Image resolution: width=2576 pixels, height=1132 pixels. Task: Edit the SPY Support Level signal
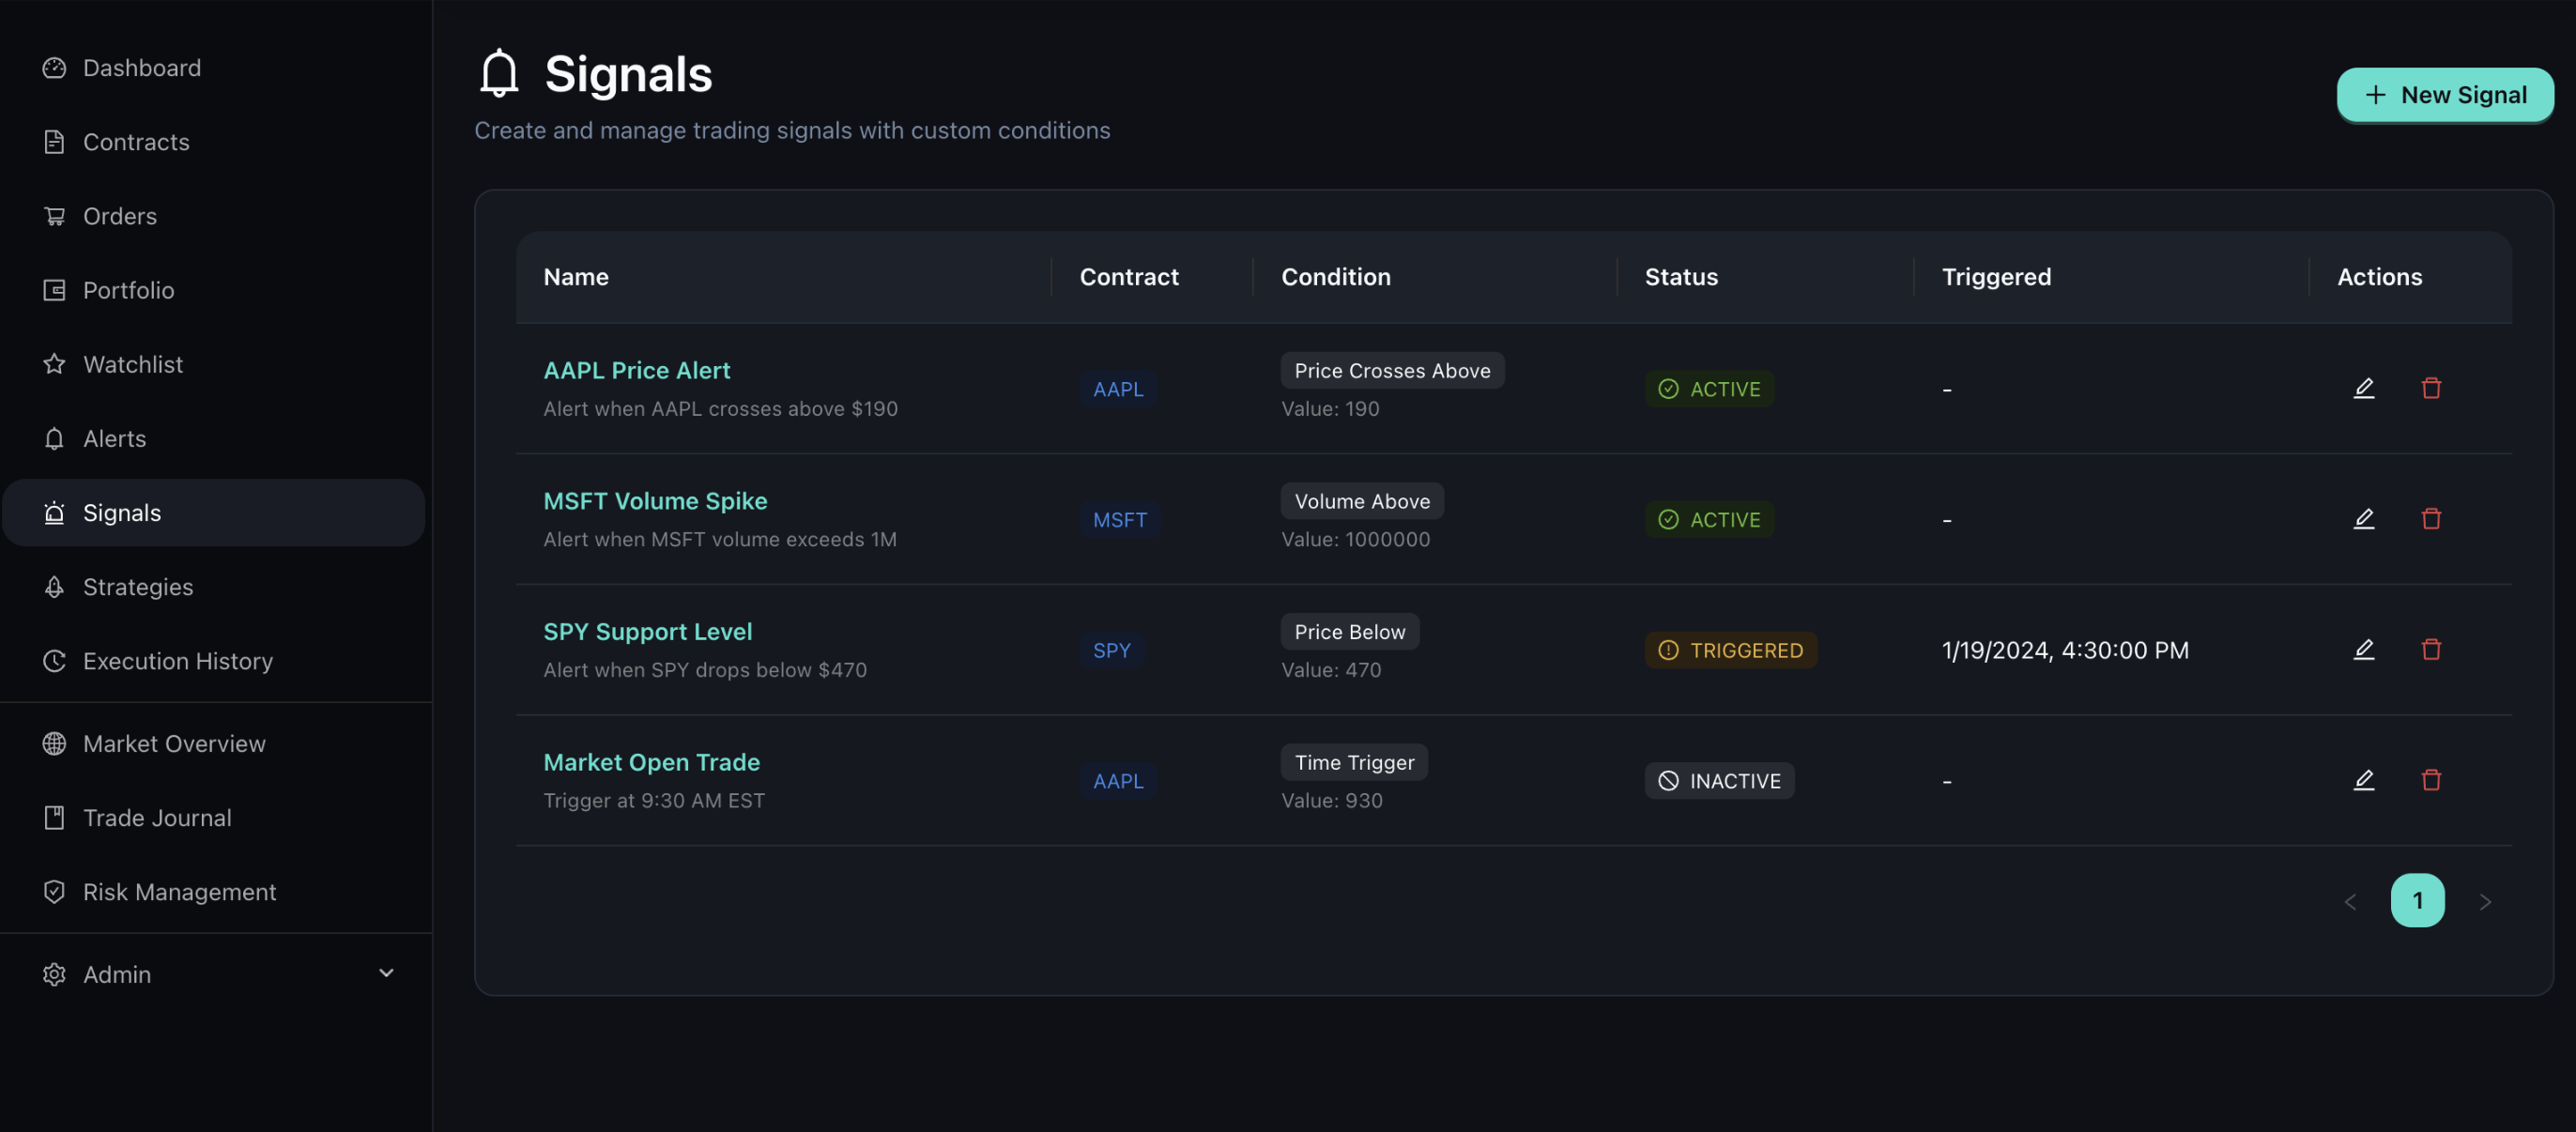(2363, 650)
